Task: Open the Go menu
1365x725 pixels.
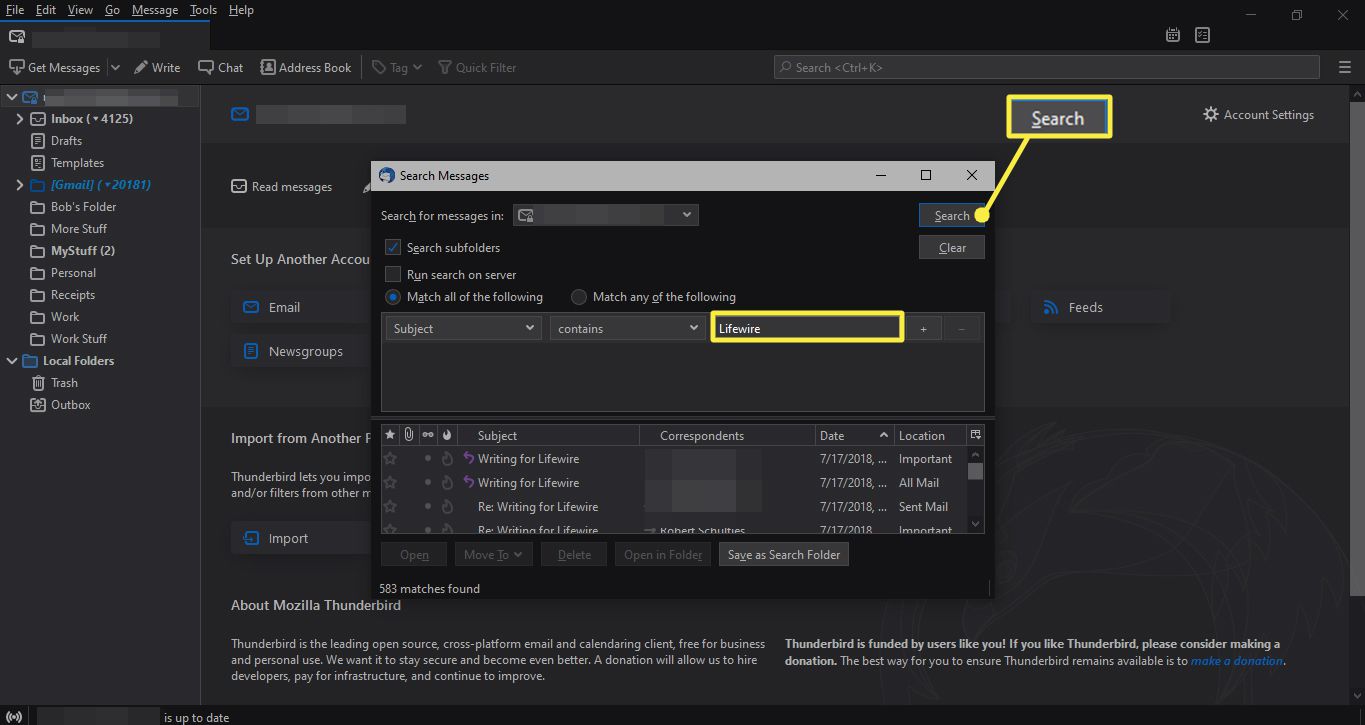Action: pos(112,10)
